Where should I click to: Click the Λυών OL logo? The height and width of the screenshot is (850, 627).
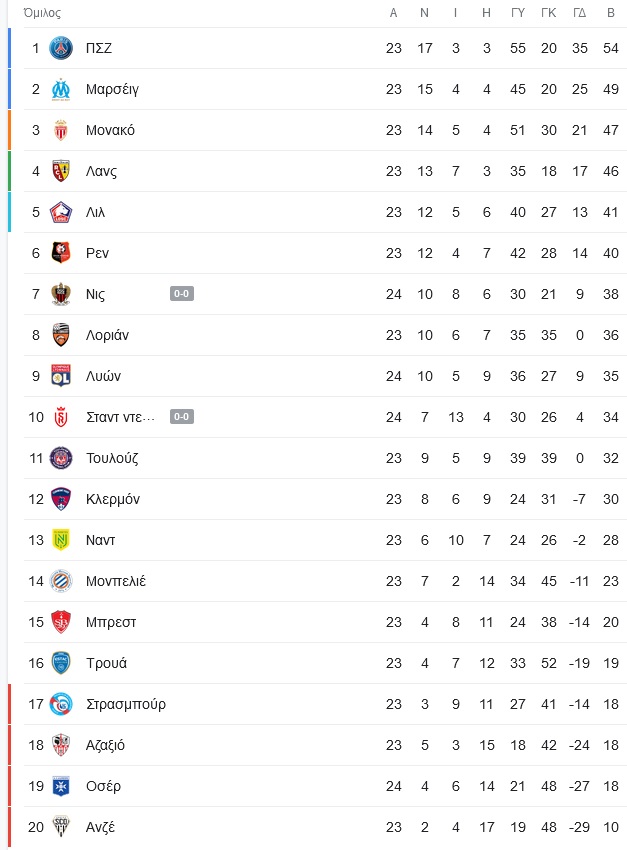(x=61, y=376)
